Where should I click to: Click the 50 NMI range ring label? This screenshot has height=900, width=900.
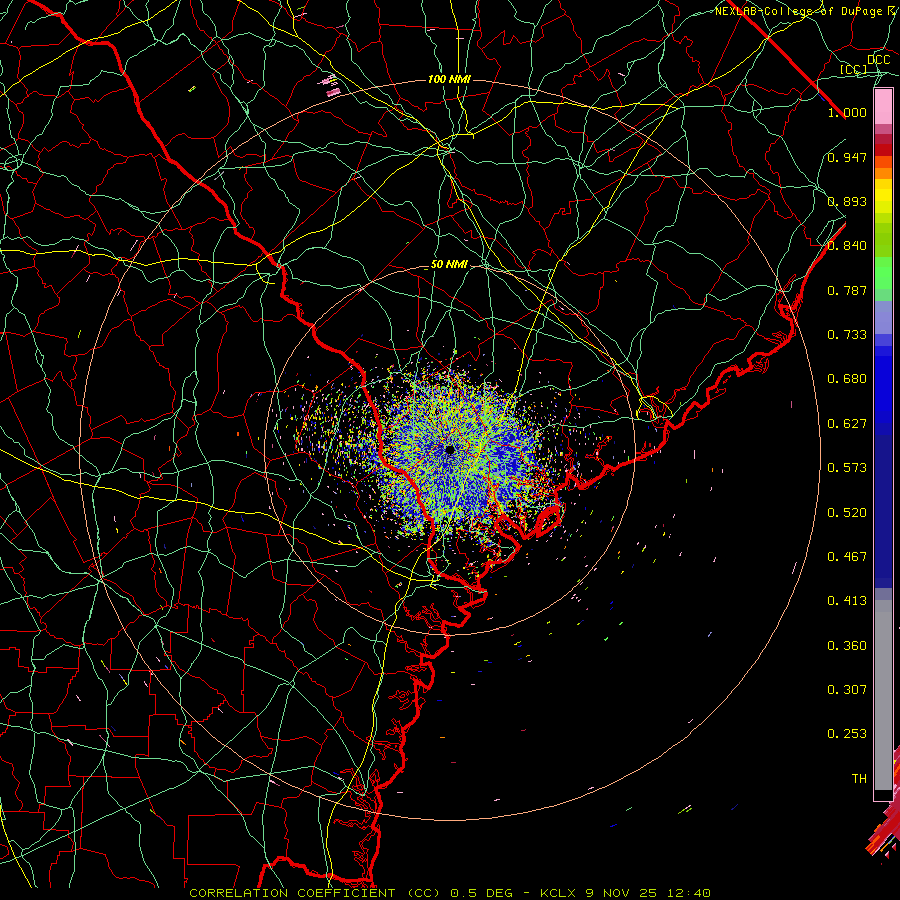click(449, 265)
